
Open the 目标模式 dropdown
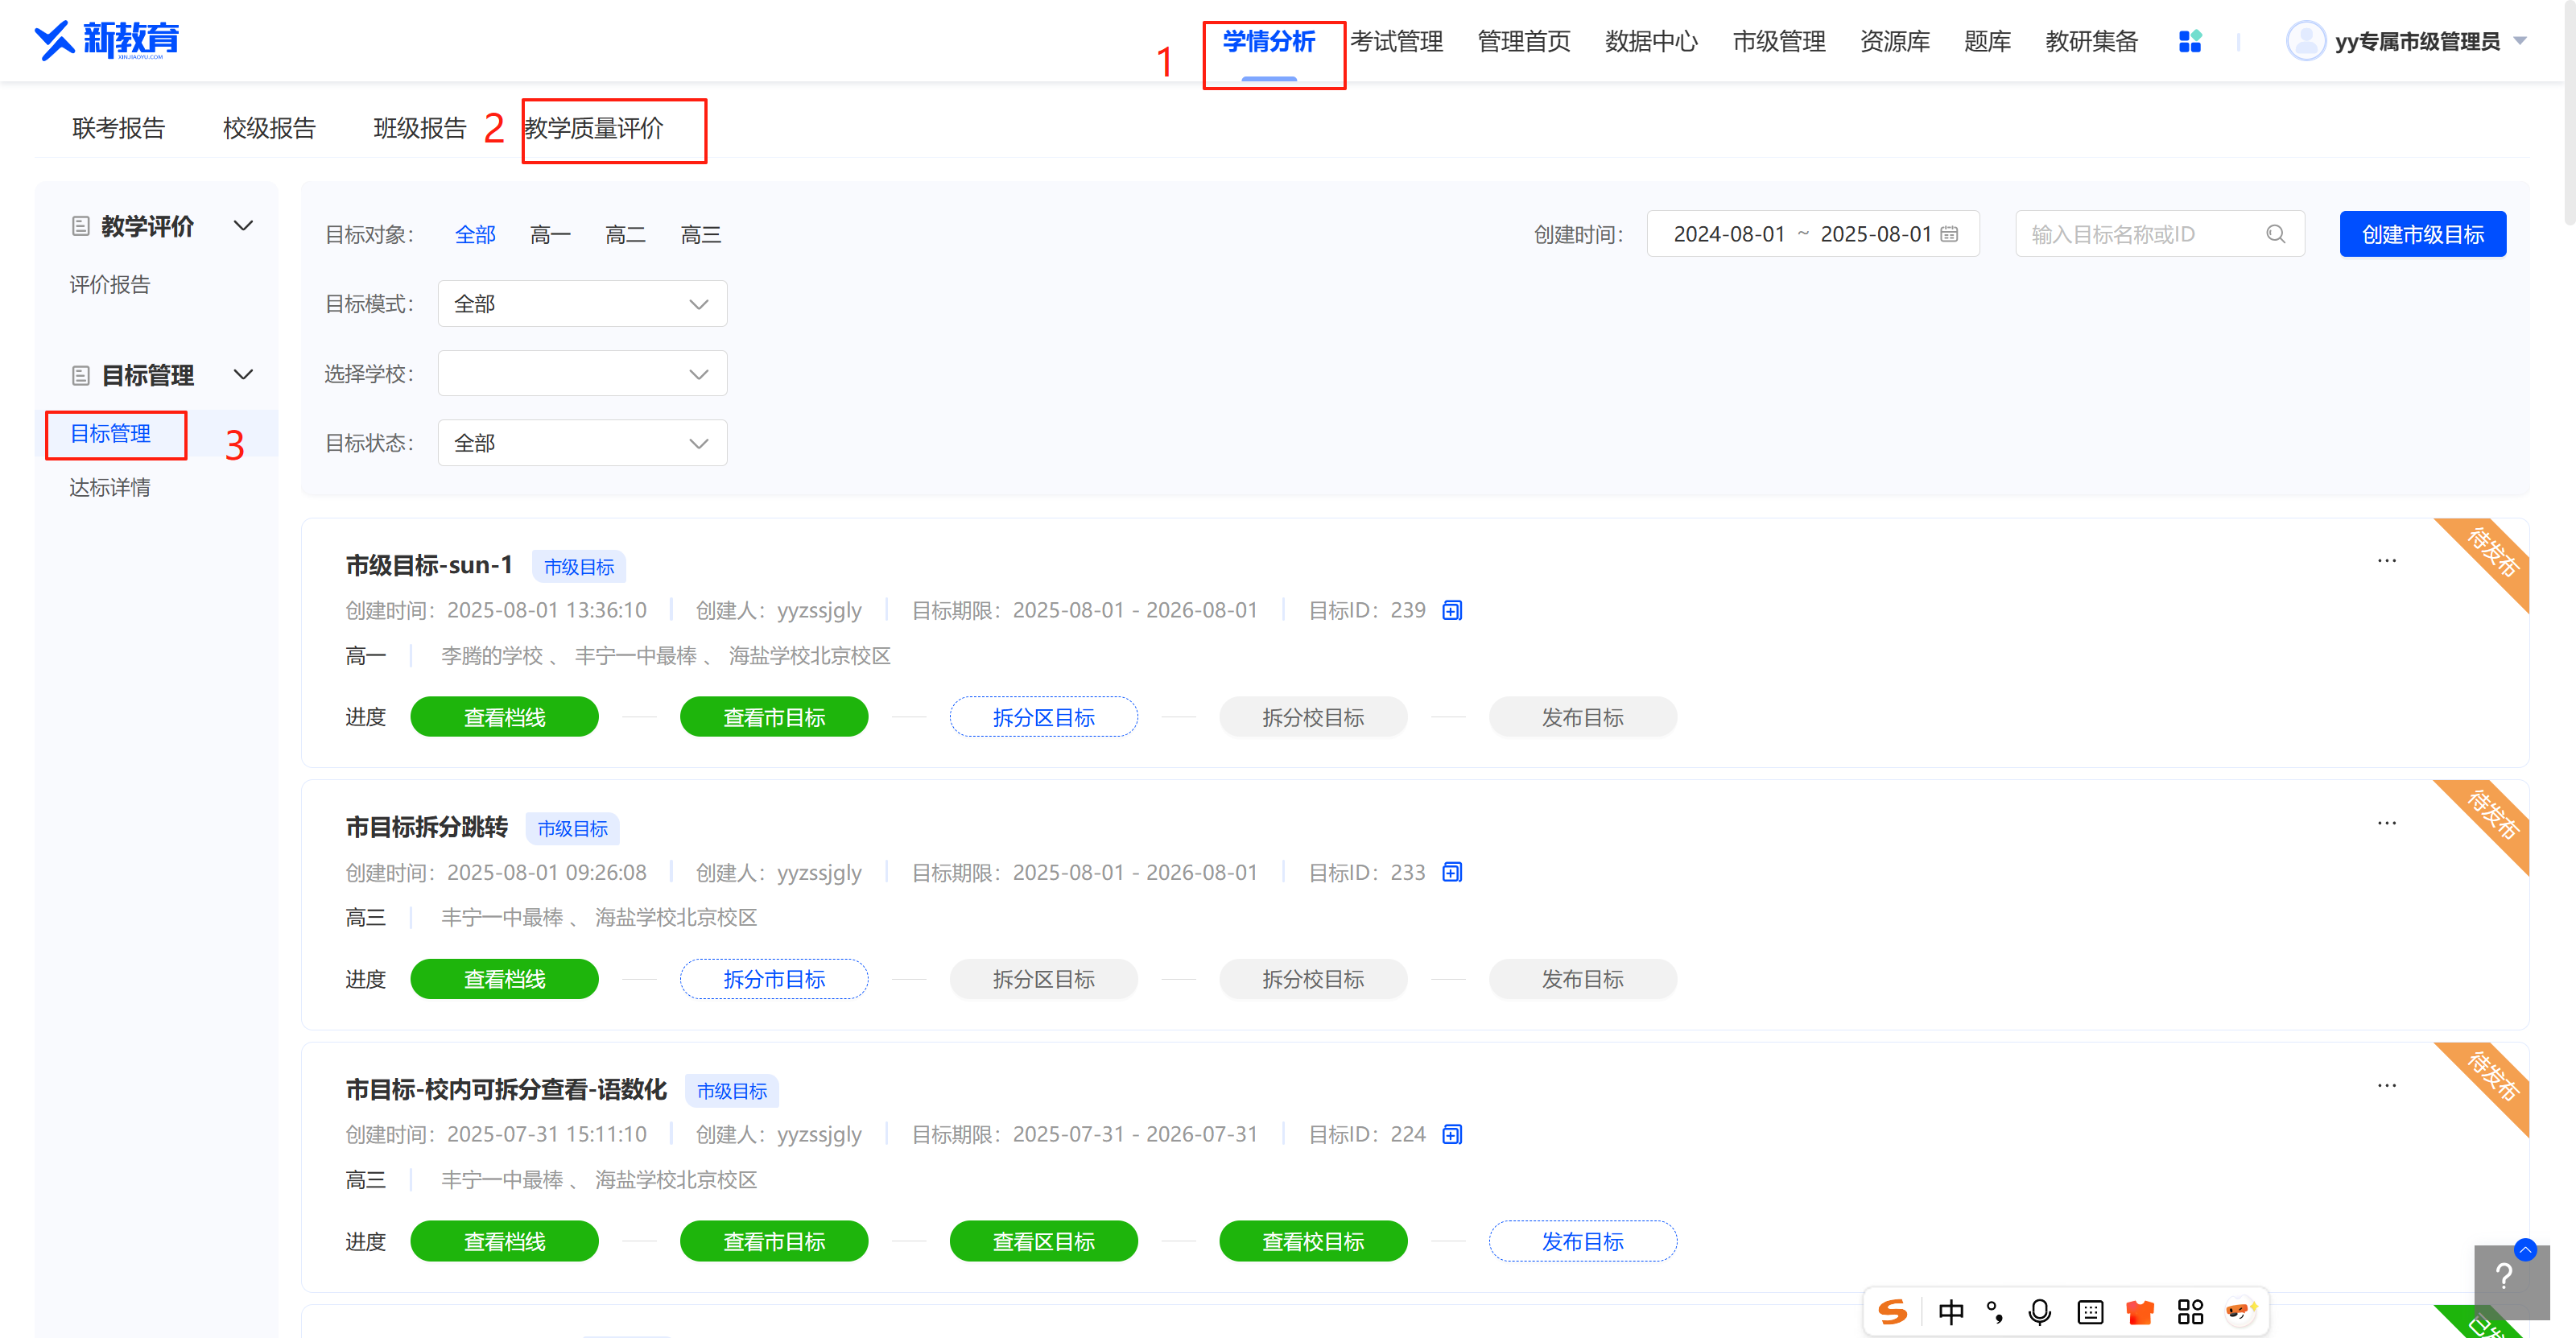(x=582, y=304)
